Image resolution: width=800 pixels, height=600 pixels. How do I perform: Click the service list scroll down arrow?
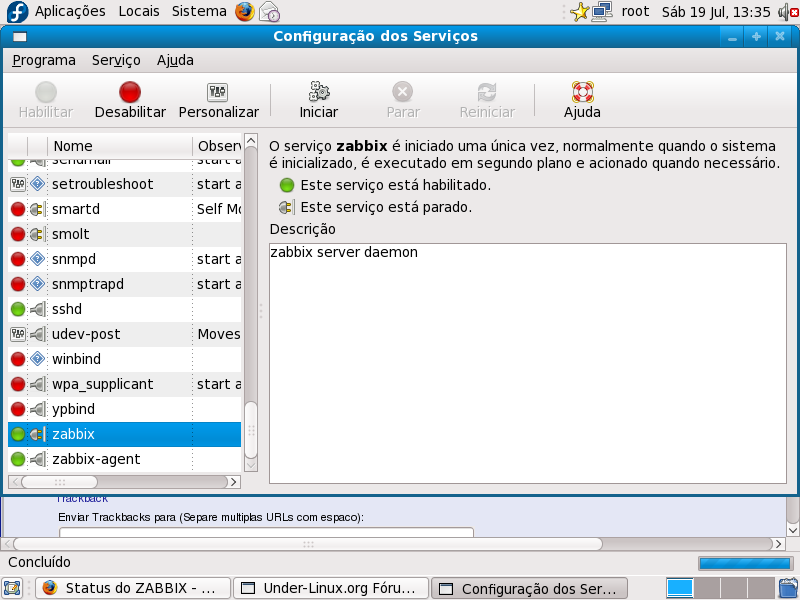(251, 465)
